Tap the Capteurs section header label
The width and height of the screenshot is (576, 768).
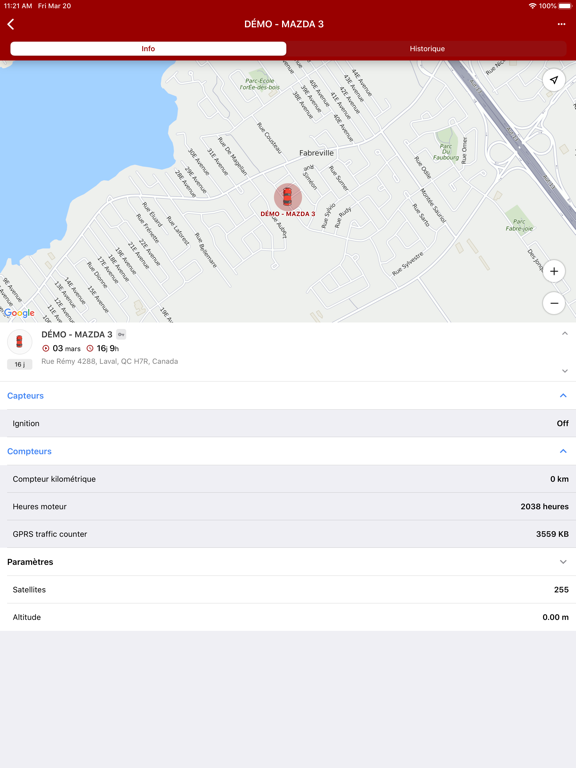25,396
